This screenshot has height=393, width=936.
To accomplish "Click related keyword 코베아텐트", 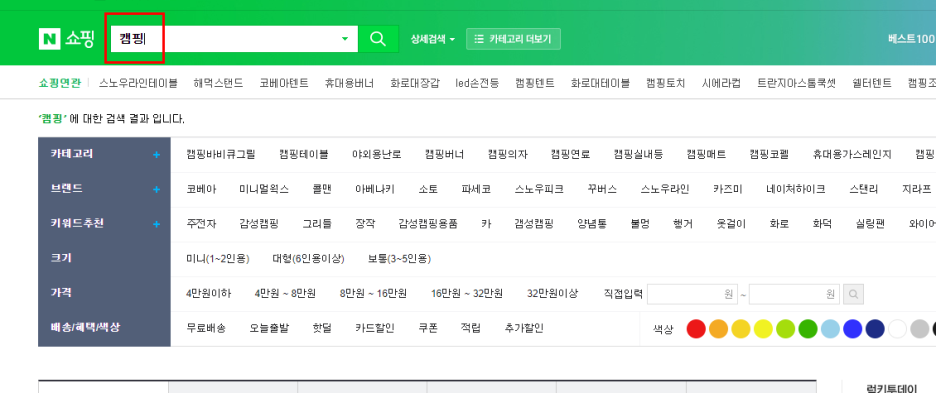I will [x=284, y=83].
